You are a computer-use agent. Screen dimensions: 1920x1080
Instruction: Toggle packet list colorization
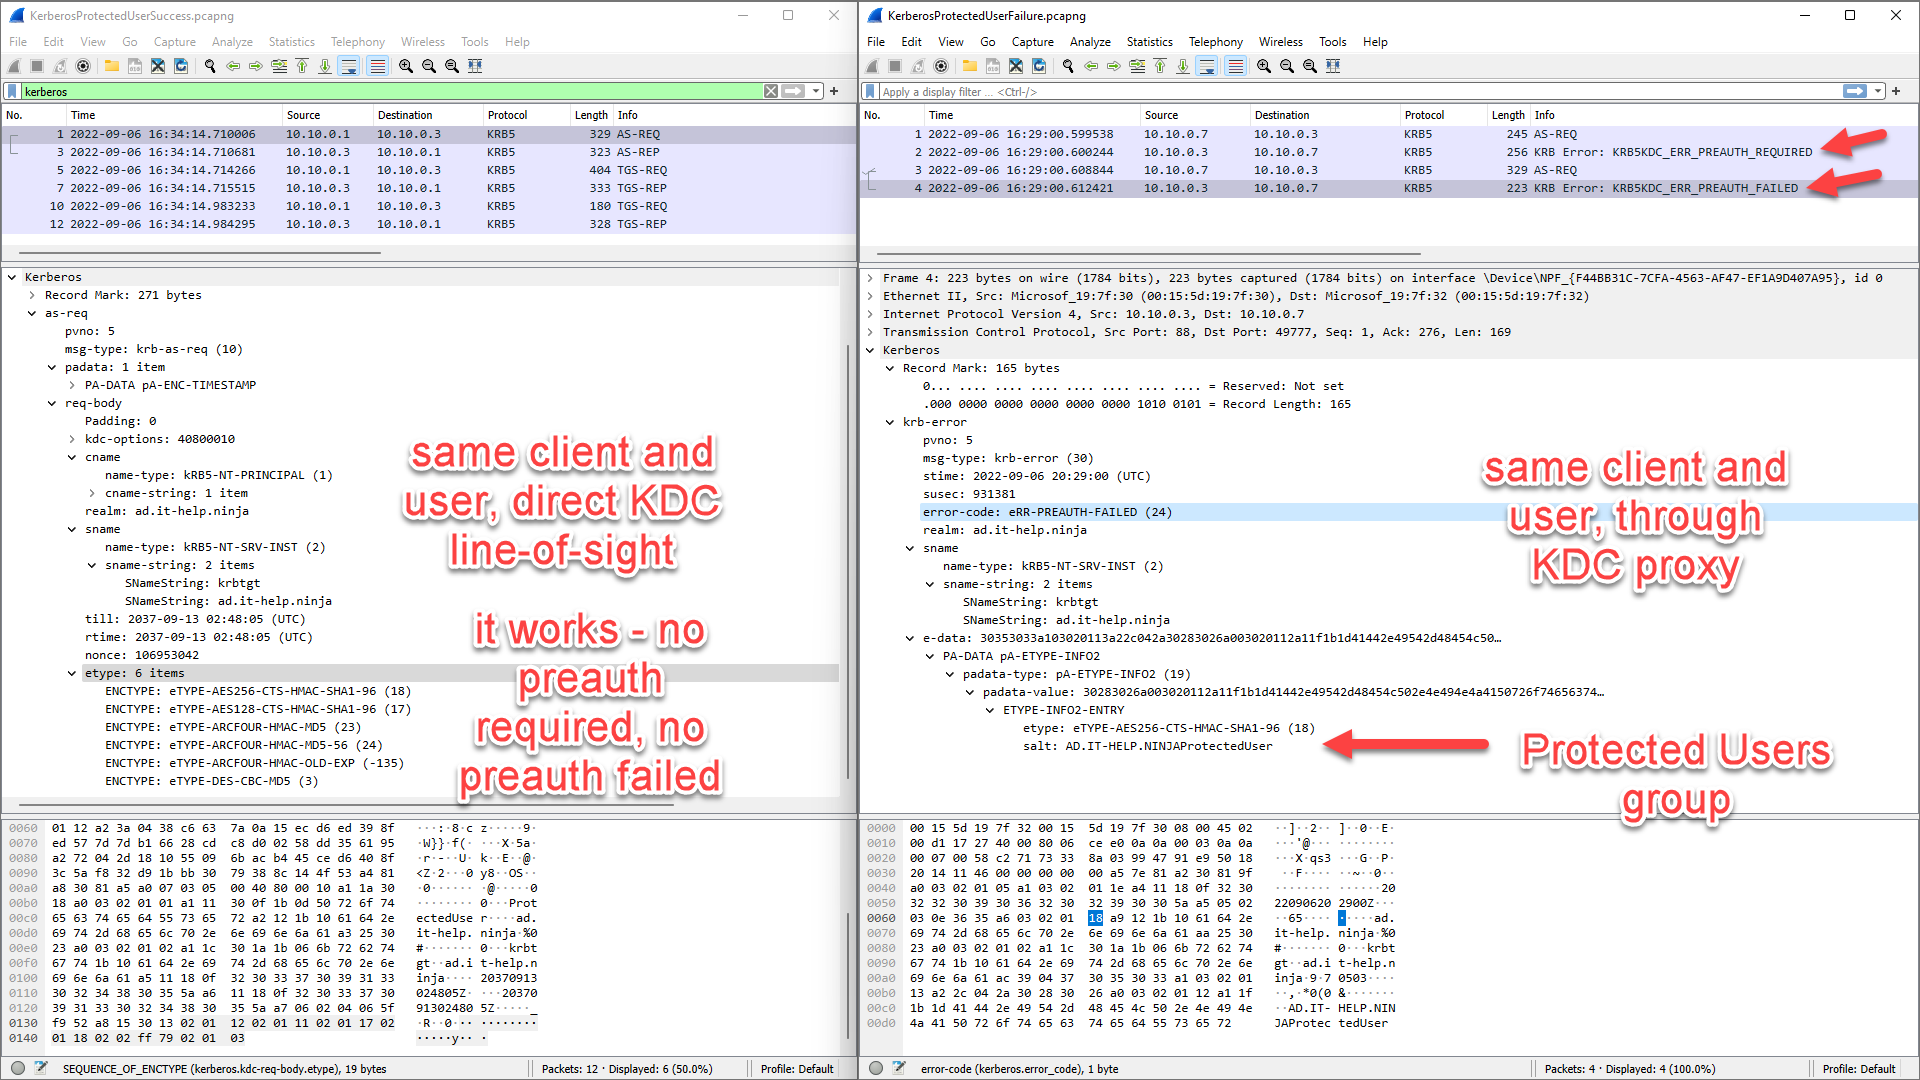[377, 66]
